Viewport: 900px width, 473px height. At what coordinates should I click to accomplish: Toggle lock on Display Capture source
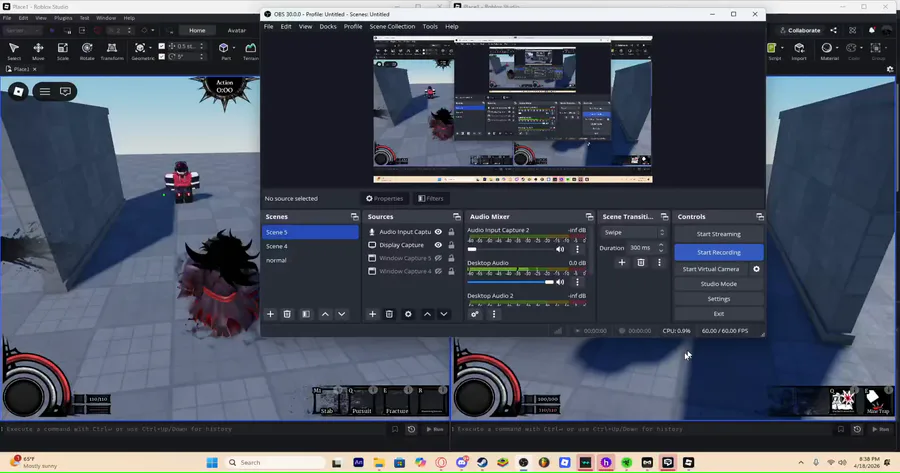click(x=451, y=245)
